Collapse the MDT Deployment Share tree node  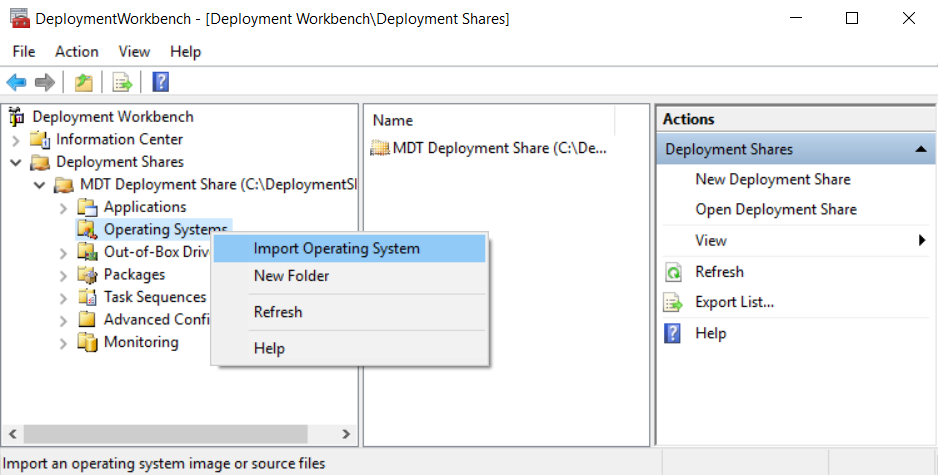(x=40, y=185)
